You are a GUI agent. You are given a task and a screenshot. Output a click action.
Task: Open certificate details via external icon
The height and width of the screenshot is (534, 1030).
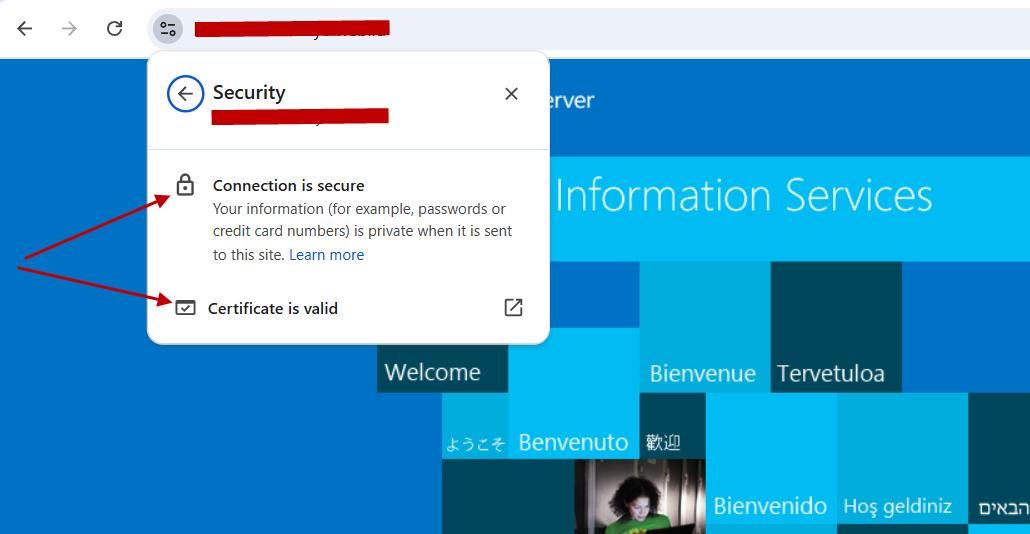[513, 307]
